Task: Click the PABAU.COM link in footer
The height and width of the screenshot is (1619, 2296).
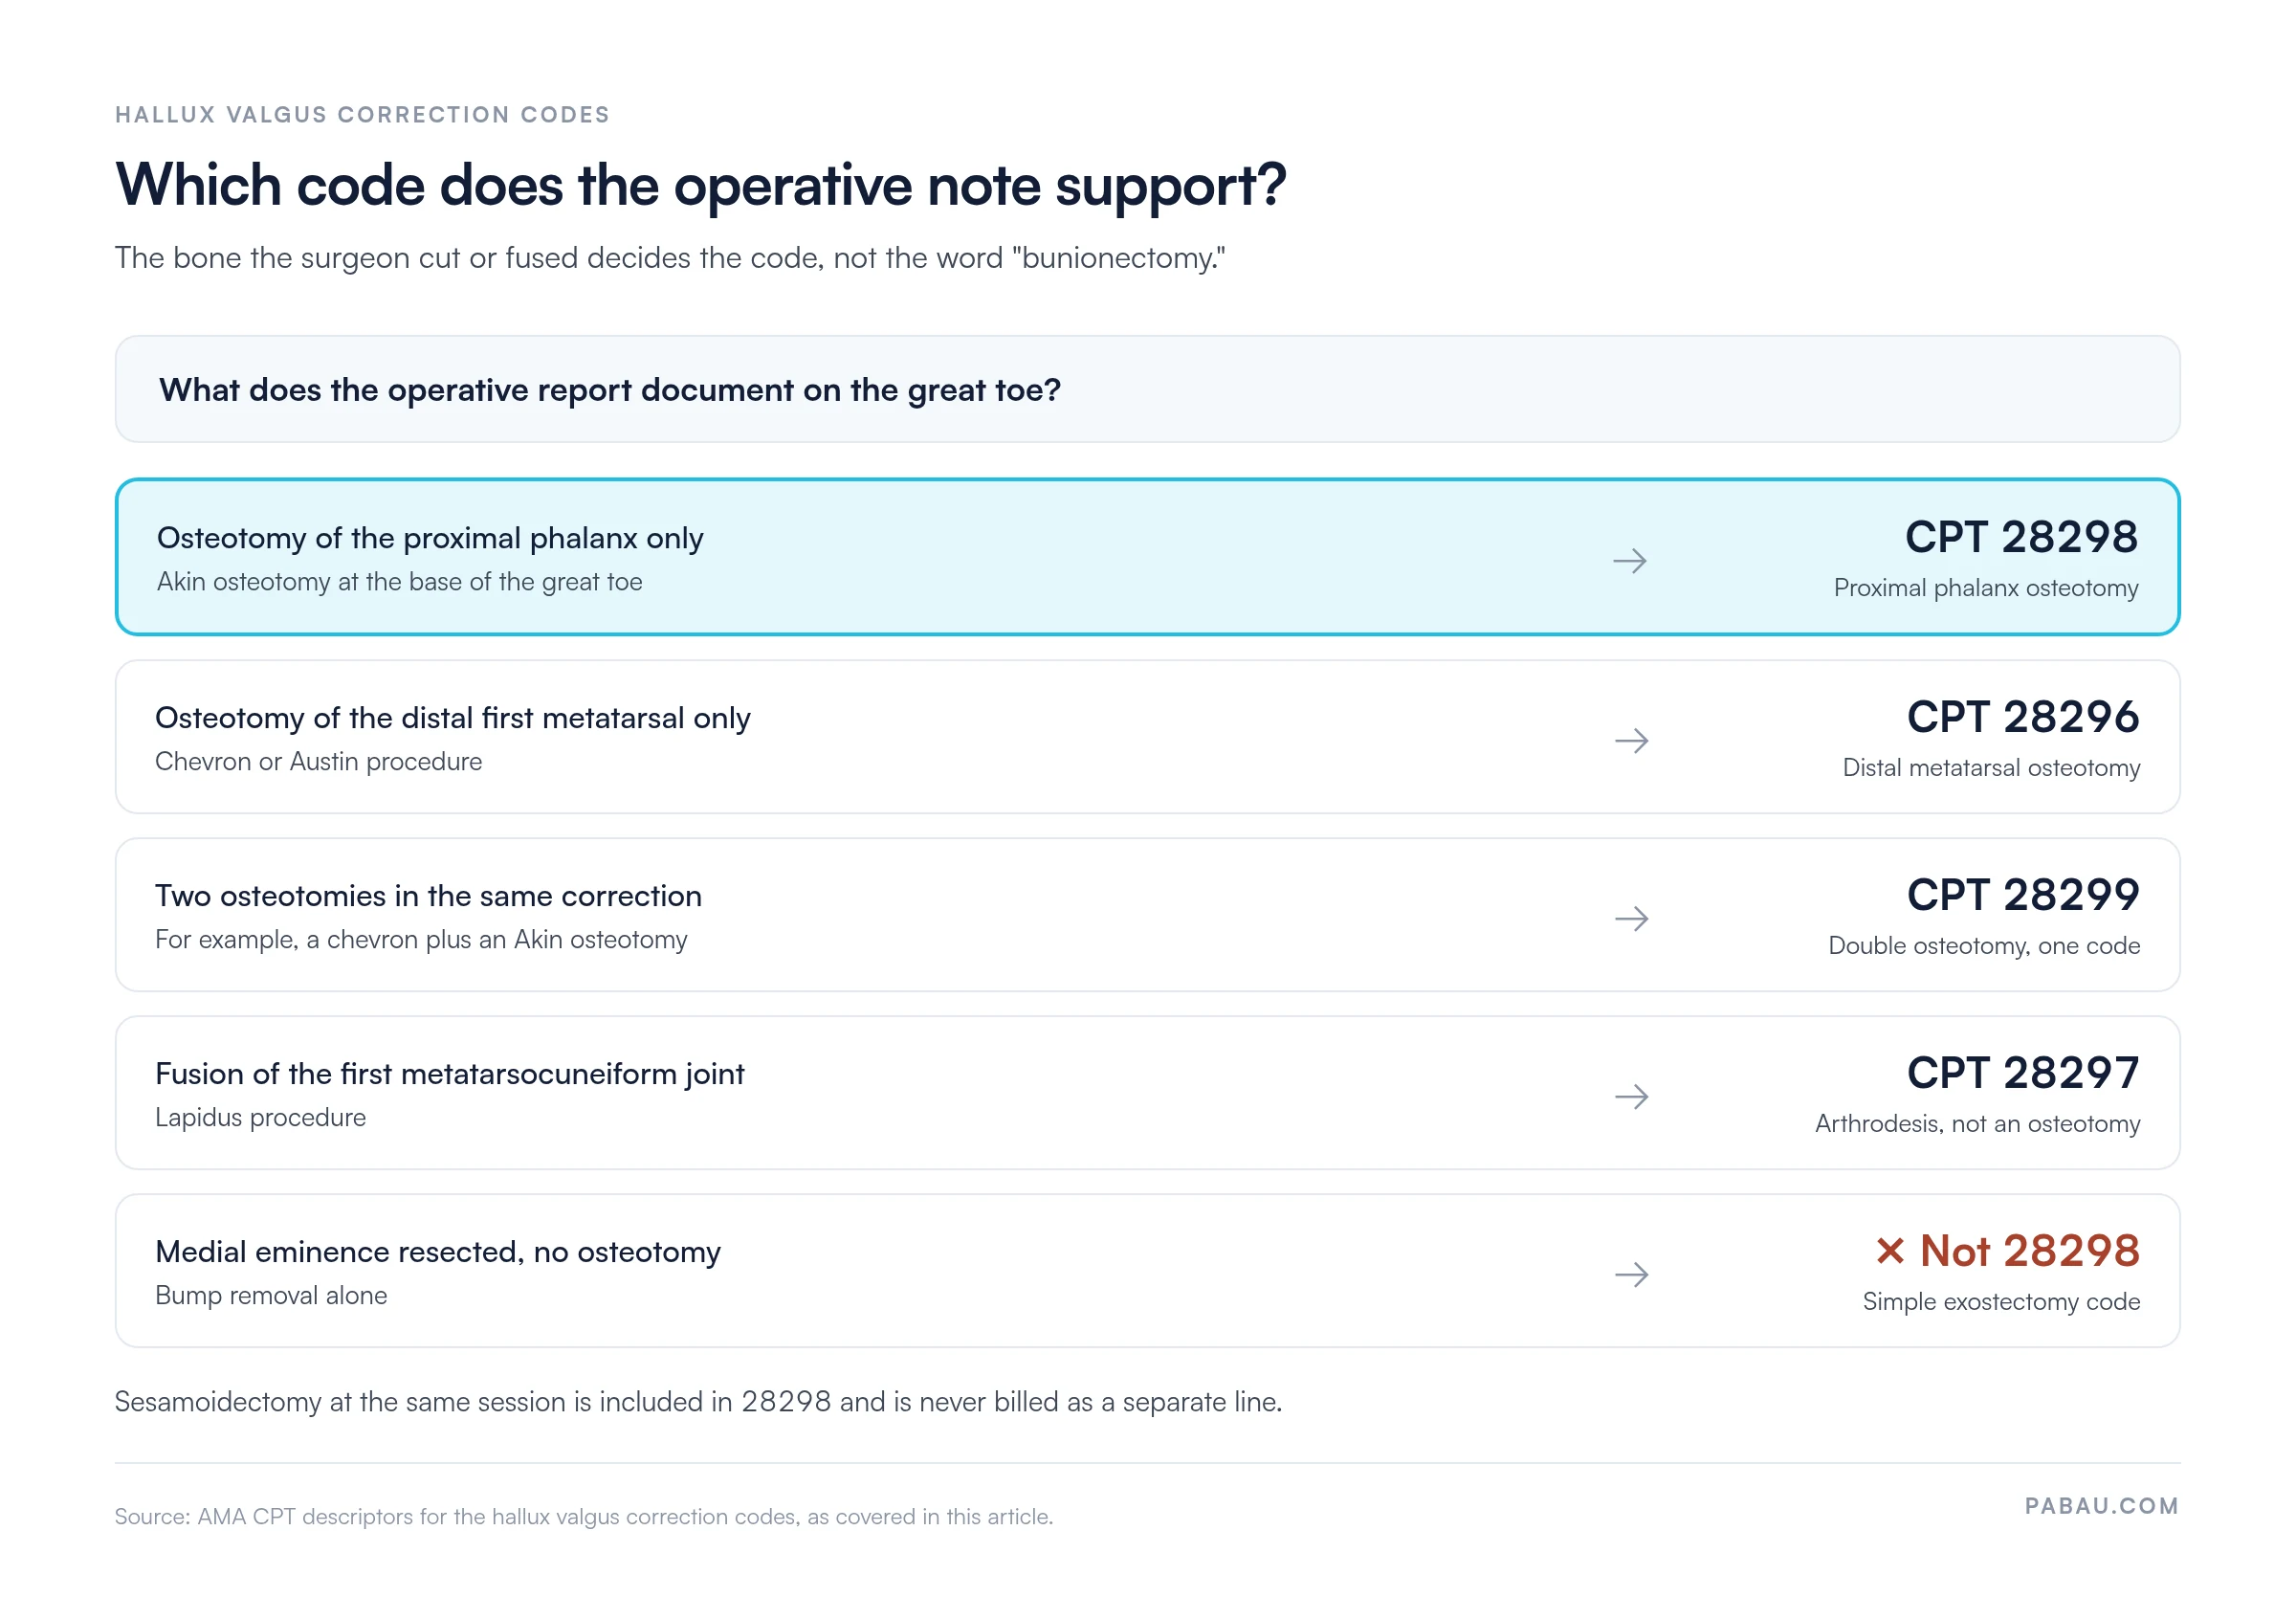Action: 2101,1506
